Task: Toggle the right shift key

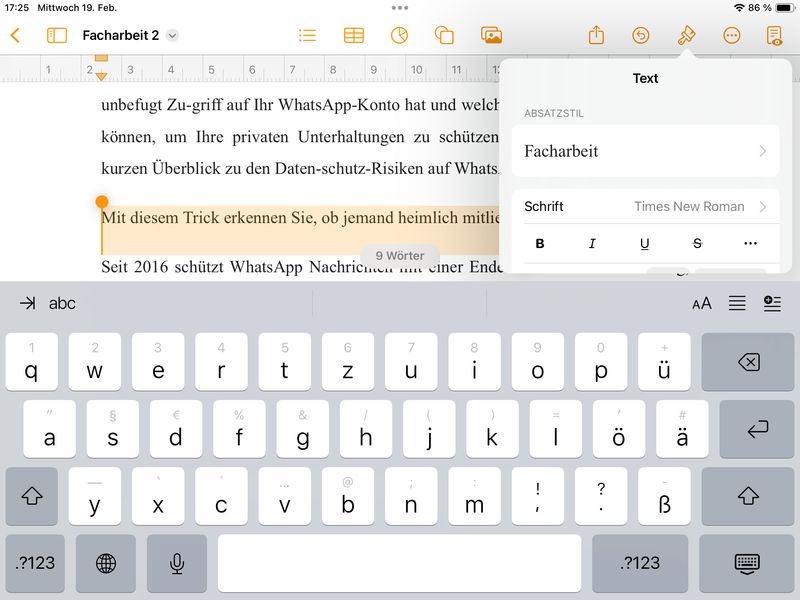Action: coord(747,496)
